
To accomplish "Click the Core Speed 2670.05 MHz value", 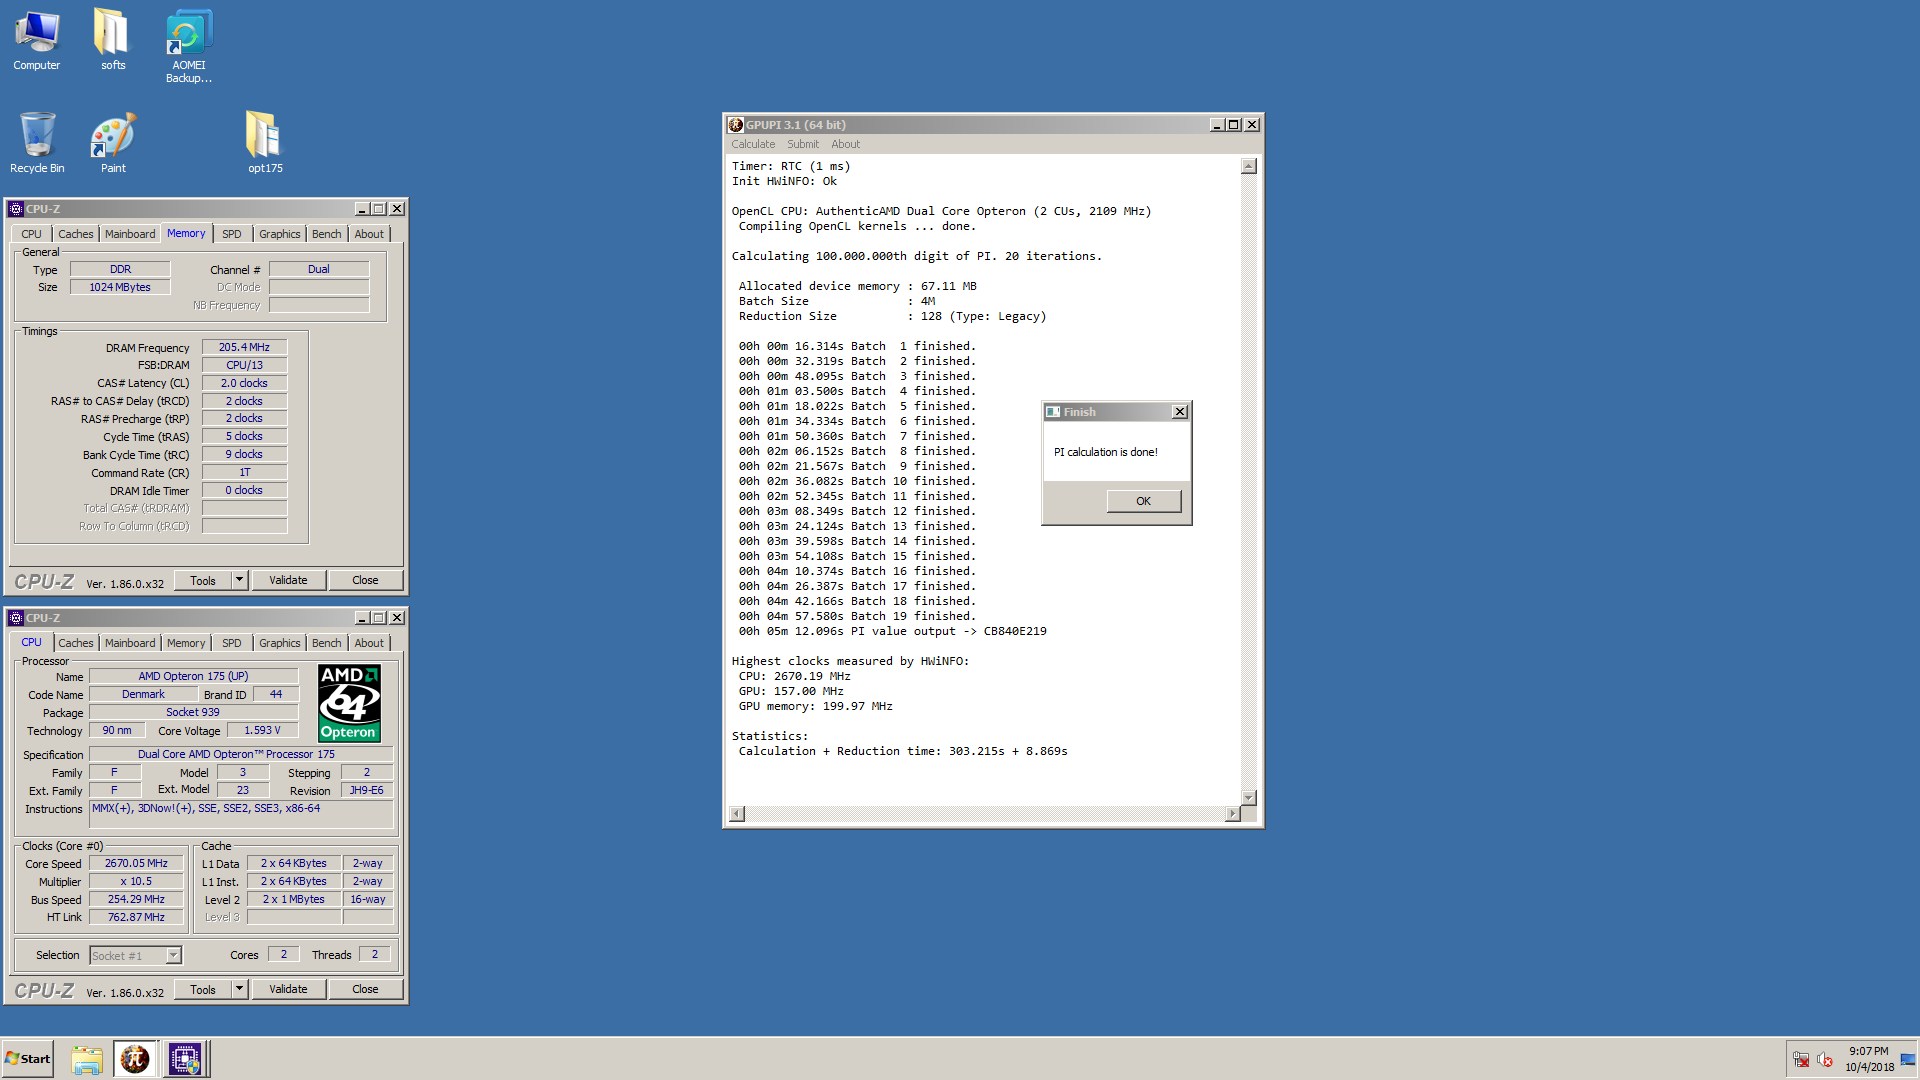I will point(136,863).
